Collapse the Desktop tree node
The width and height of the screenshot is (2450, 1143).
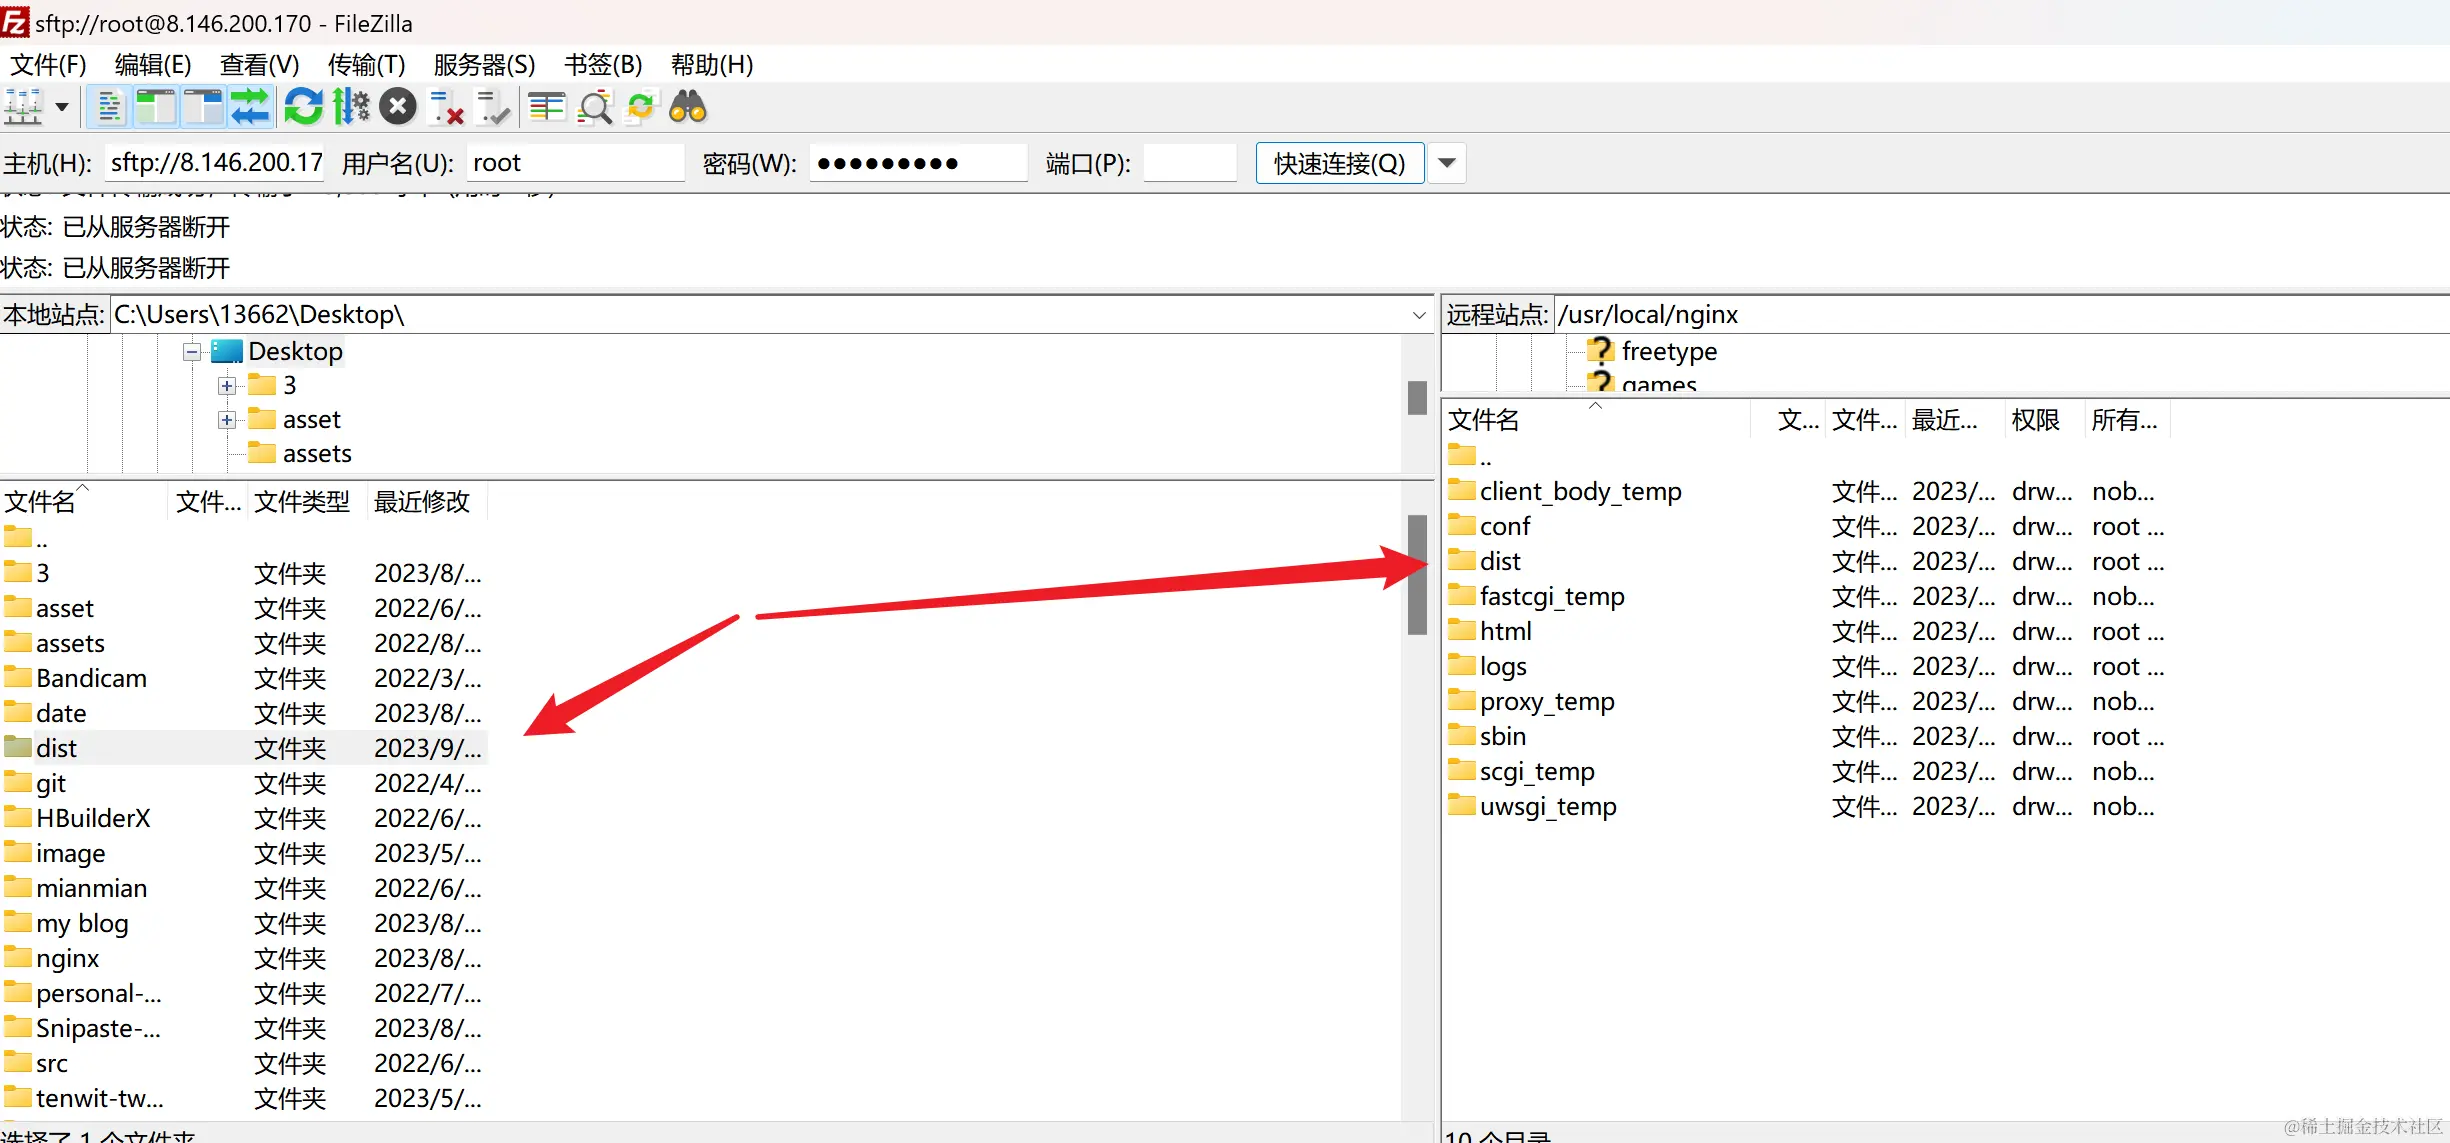[x=192, y=352]
